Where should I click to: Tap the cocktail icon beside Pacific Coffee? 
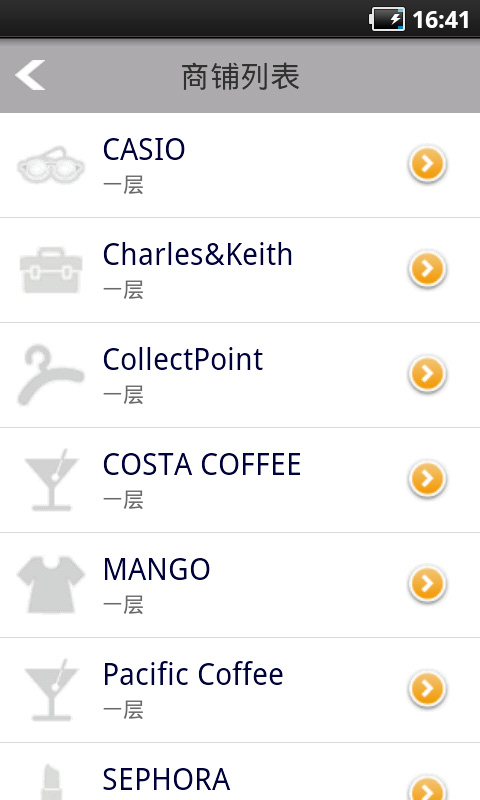(x=51, y=690)
